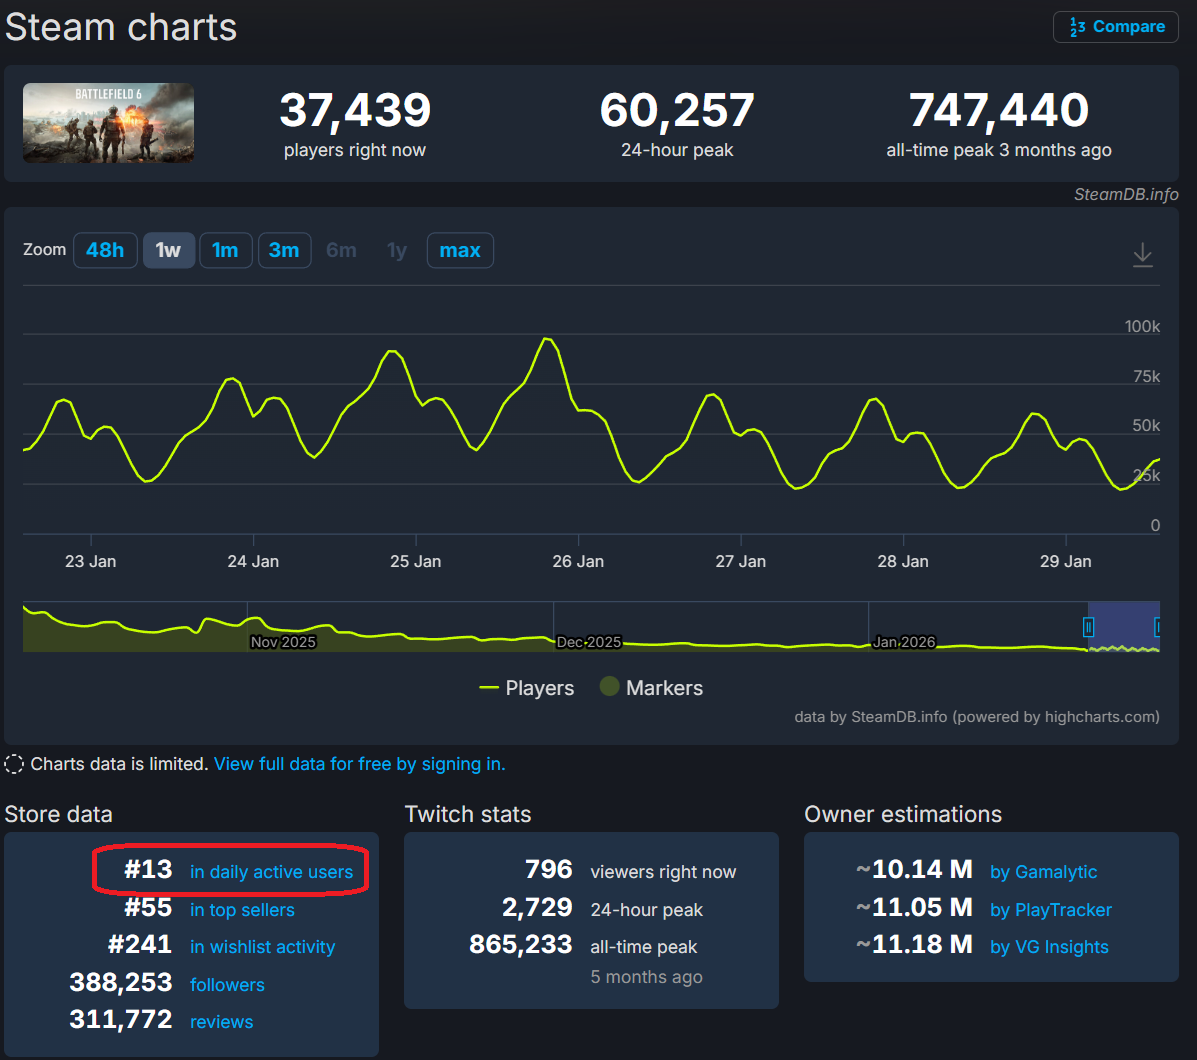Click the 60,257 24-hour peak figure
The image size is (1197, 1060).
point(677,110)
